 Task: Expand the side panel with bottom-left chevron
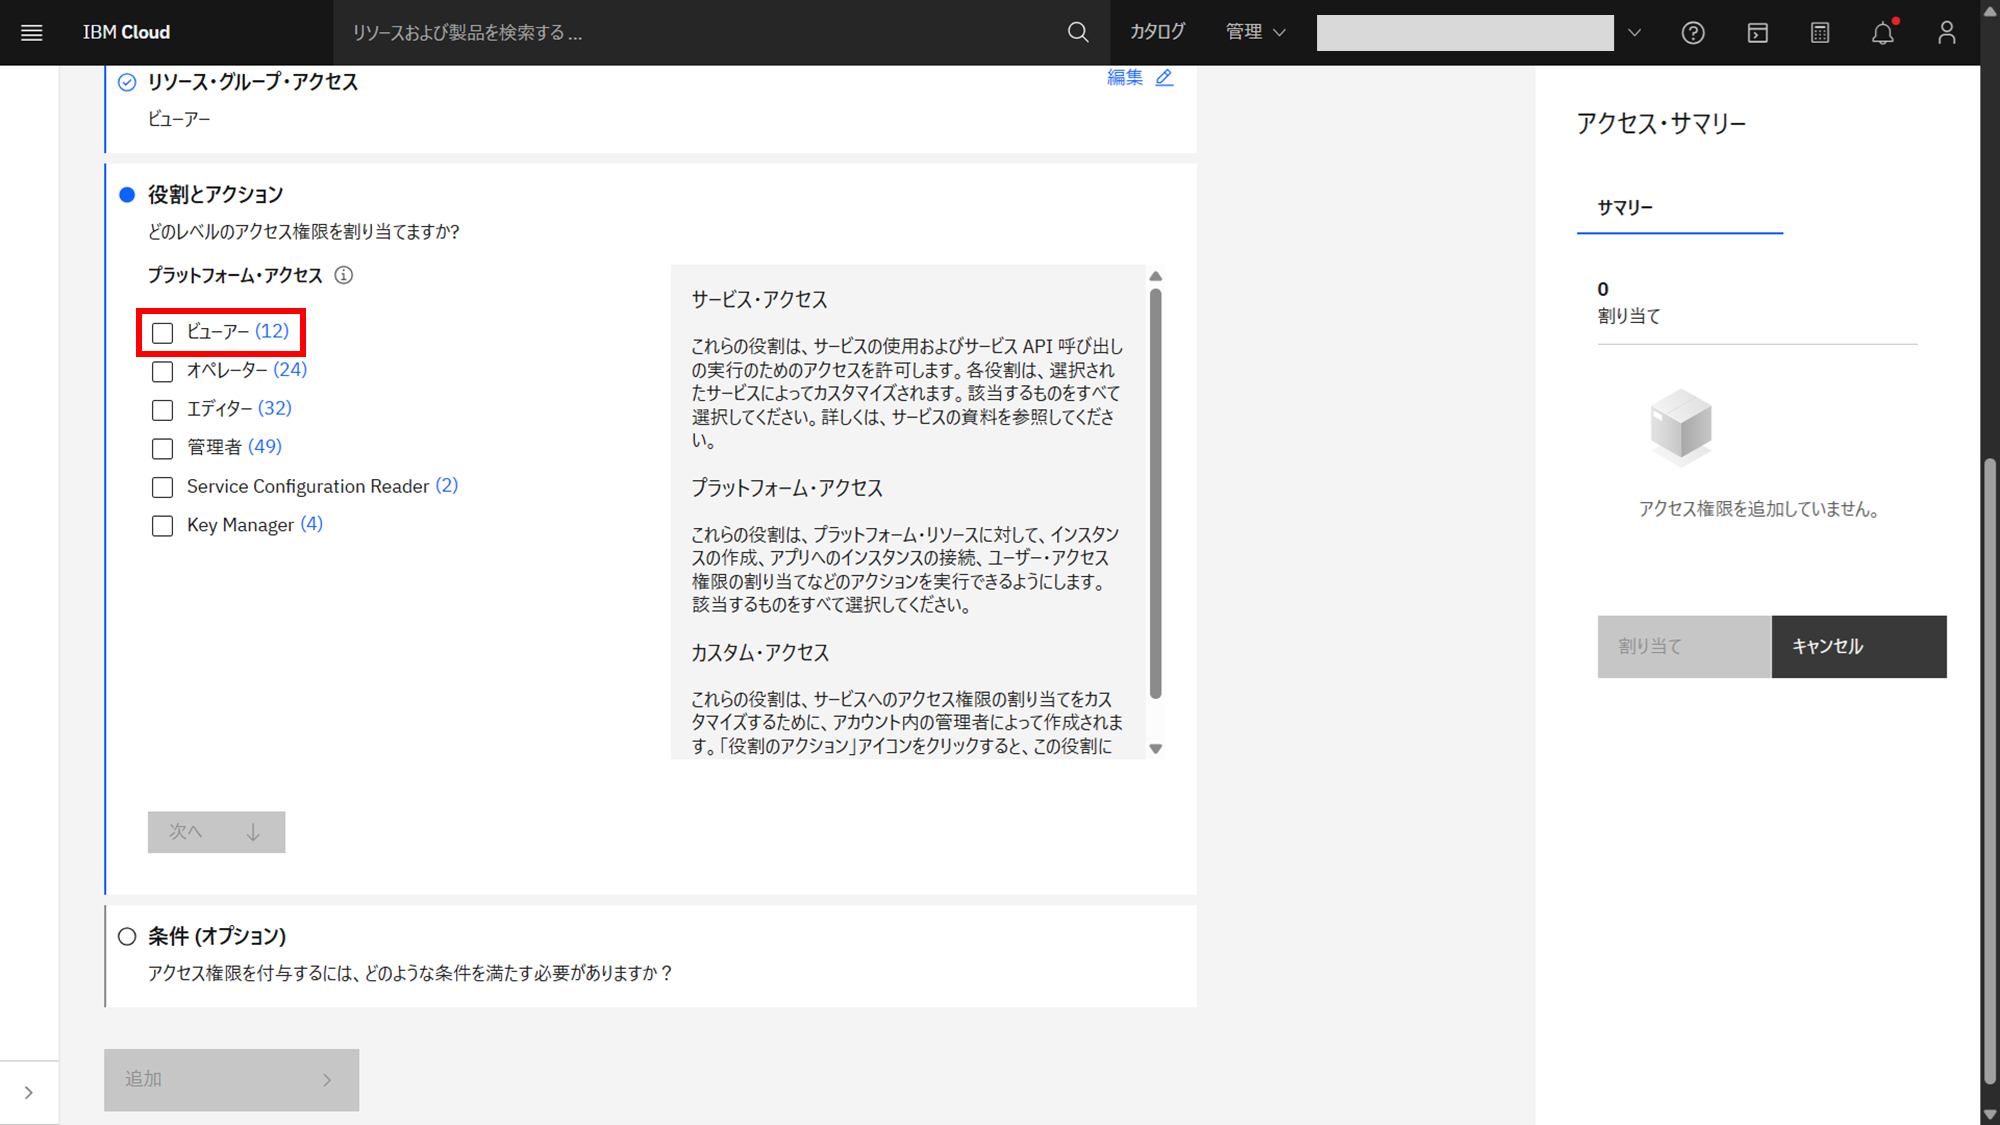29,1092
